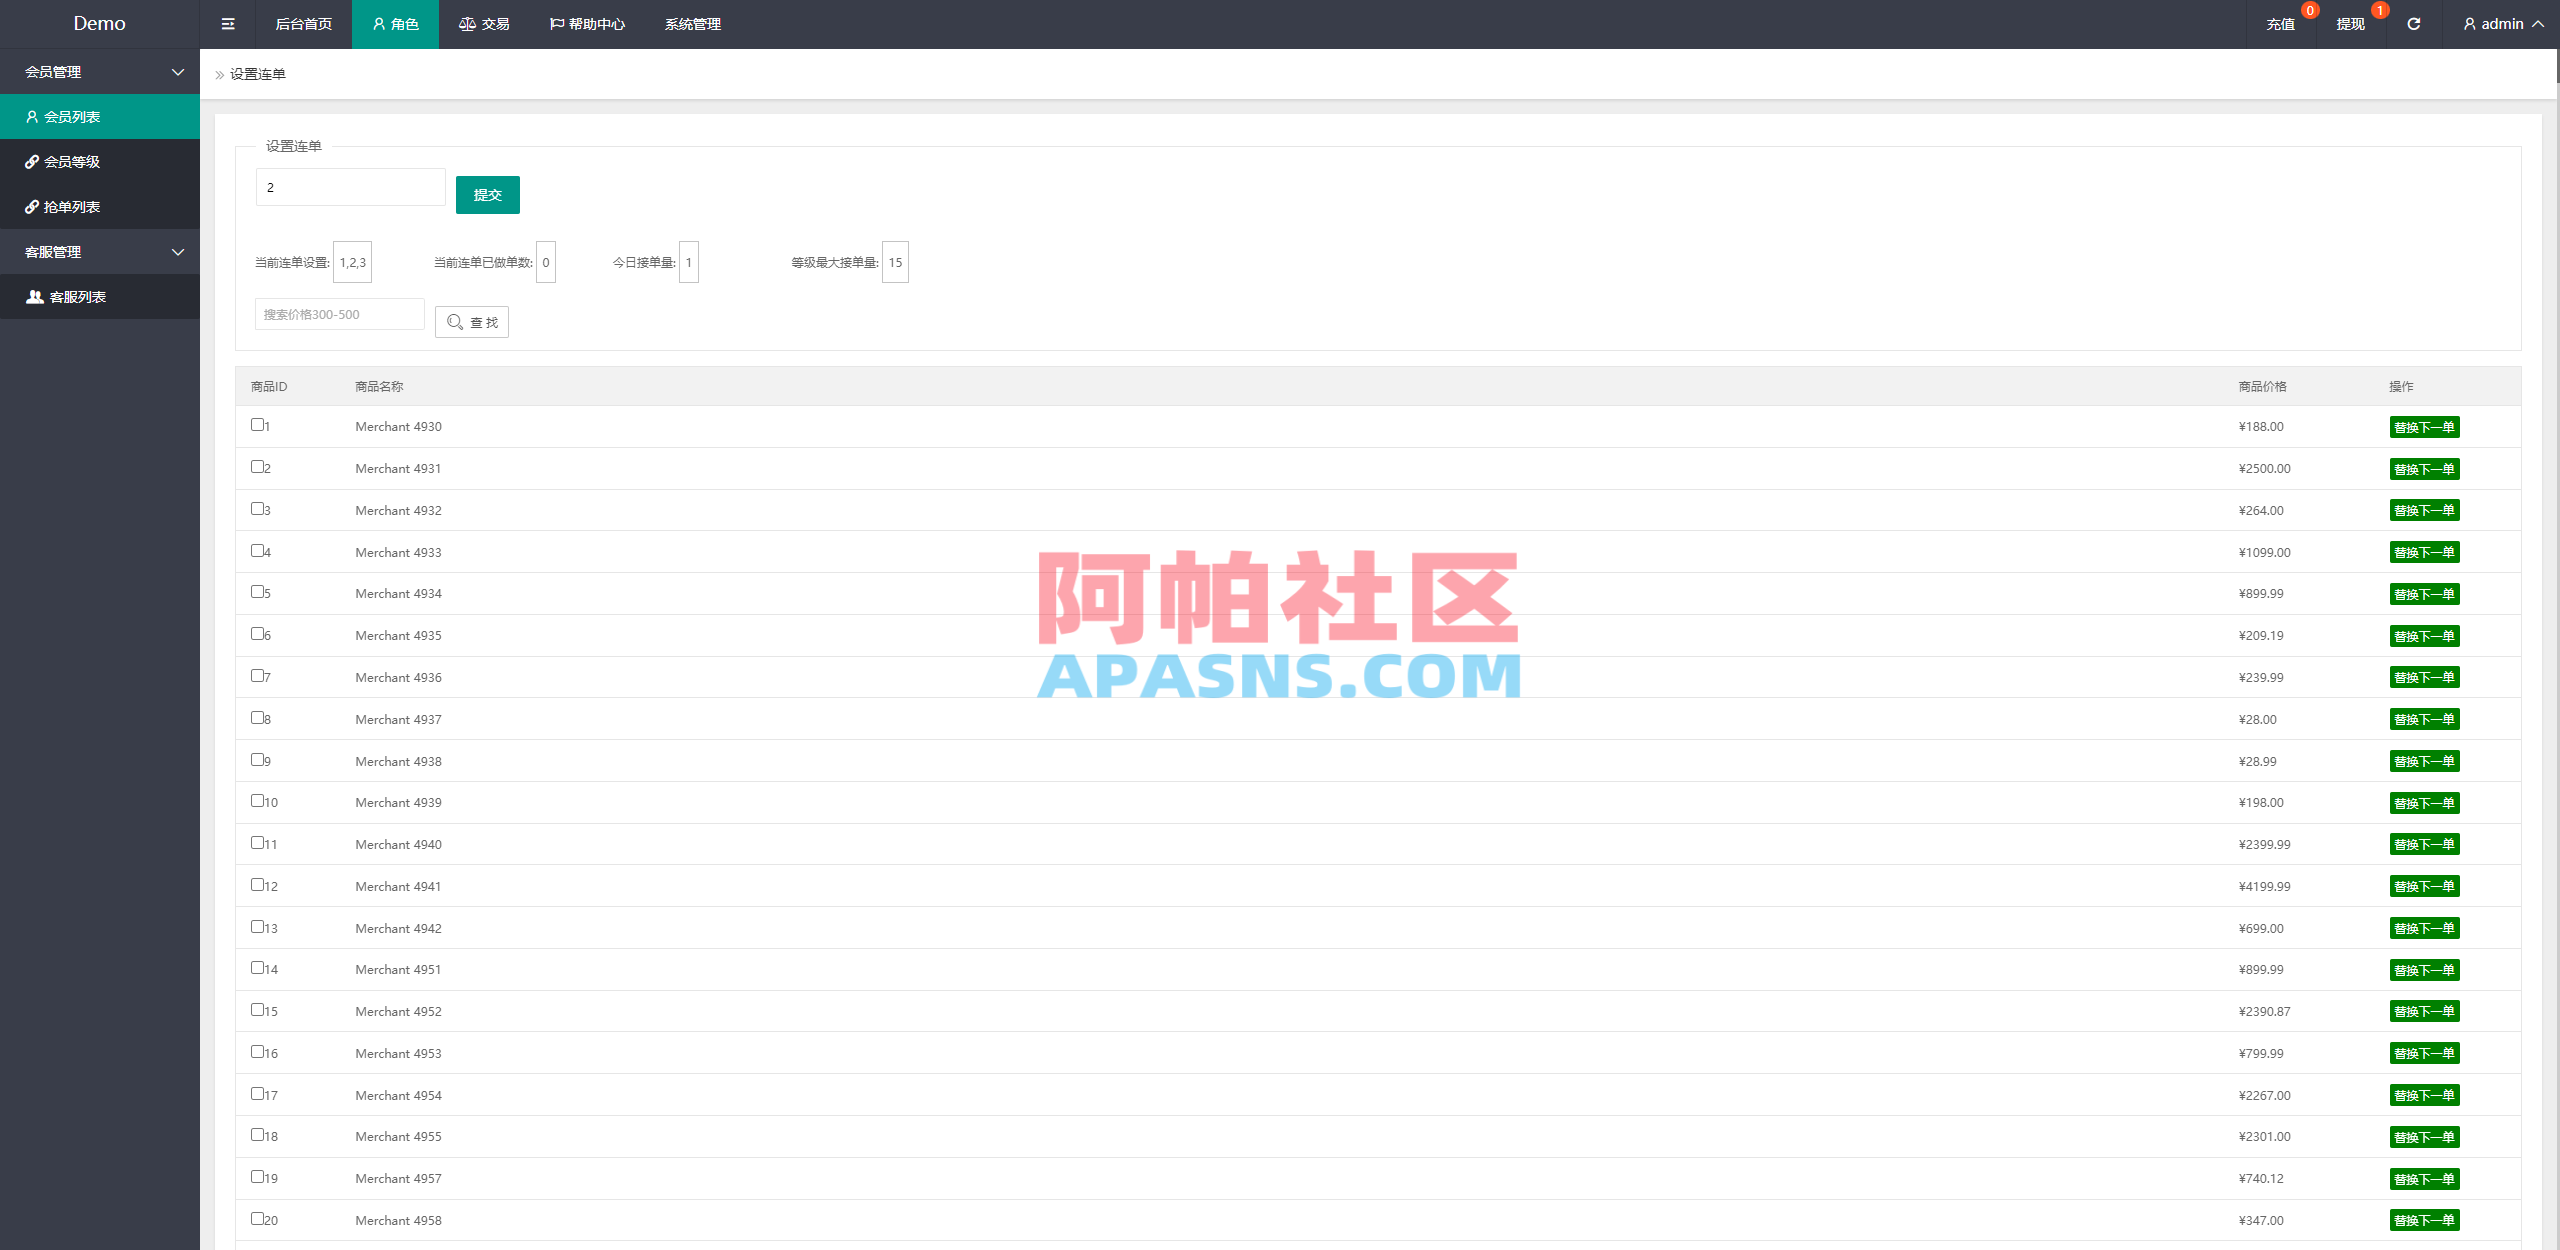Click the refresh icon near admin
The image size is (2560, 1250).
click(x=2412, y=24)
